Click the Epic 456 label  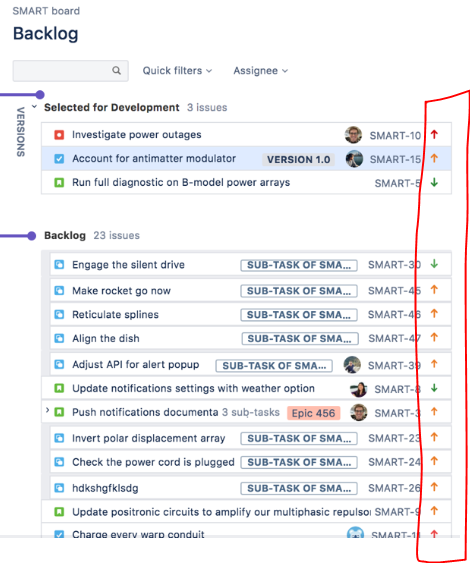pyautogui.click(x=313, y=413)
